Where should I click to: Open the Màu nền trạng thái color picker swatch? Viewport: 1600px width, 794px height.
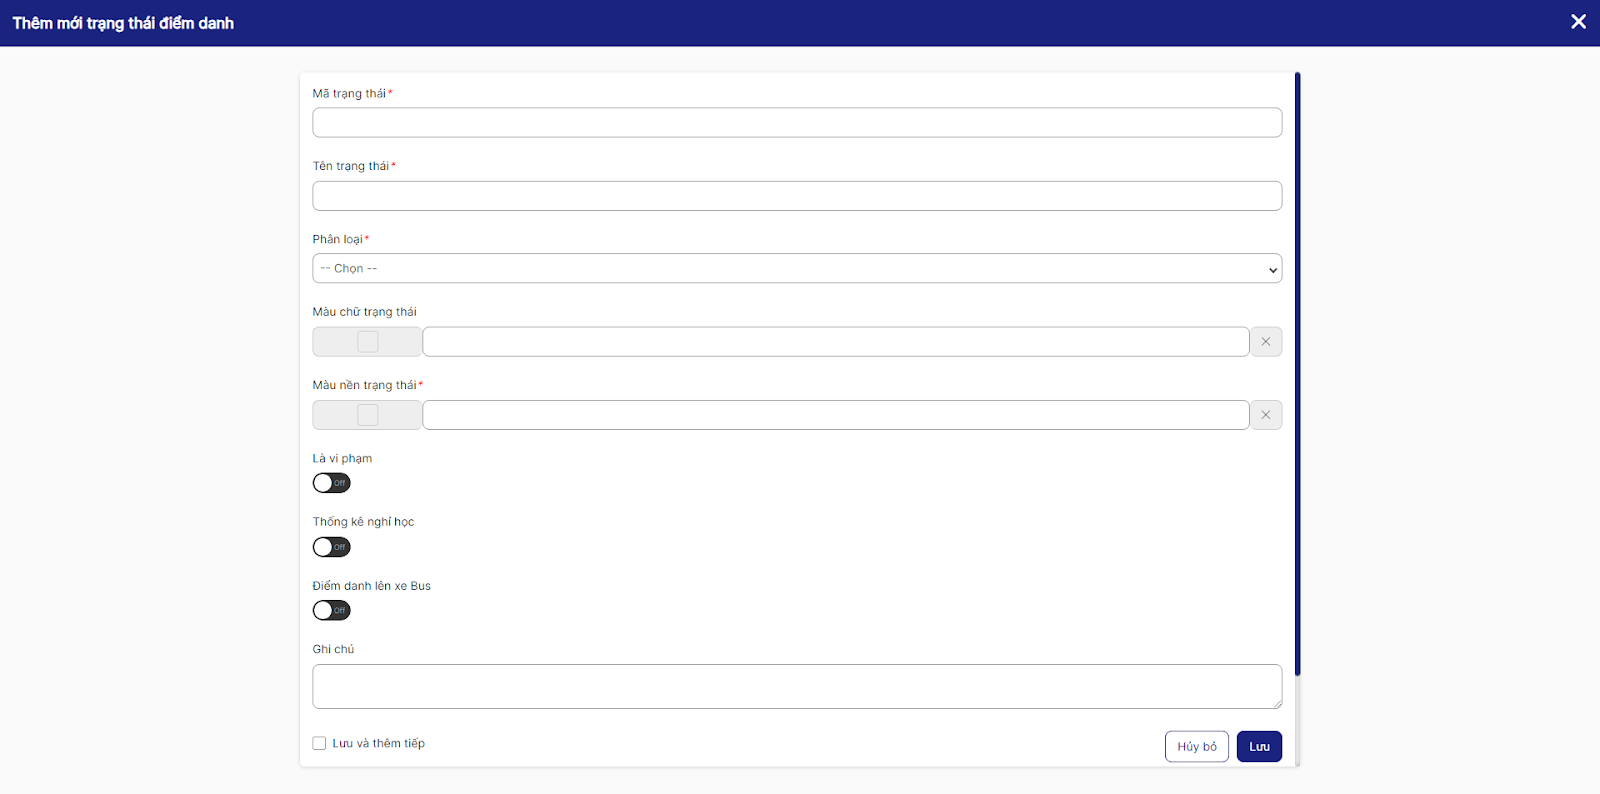(367, 415)
